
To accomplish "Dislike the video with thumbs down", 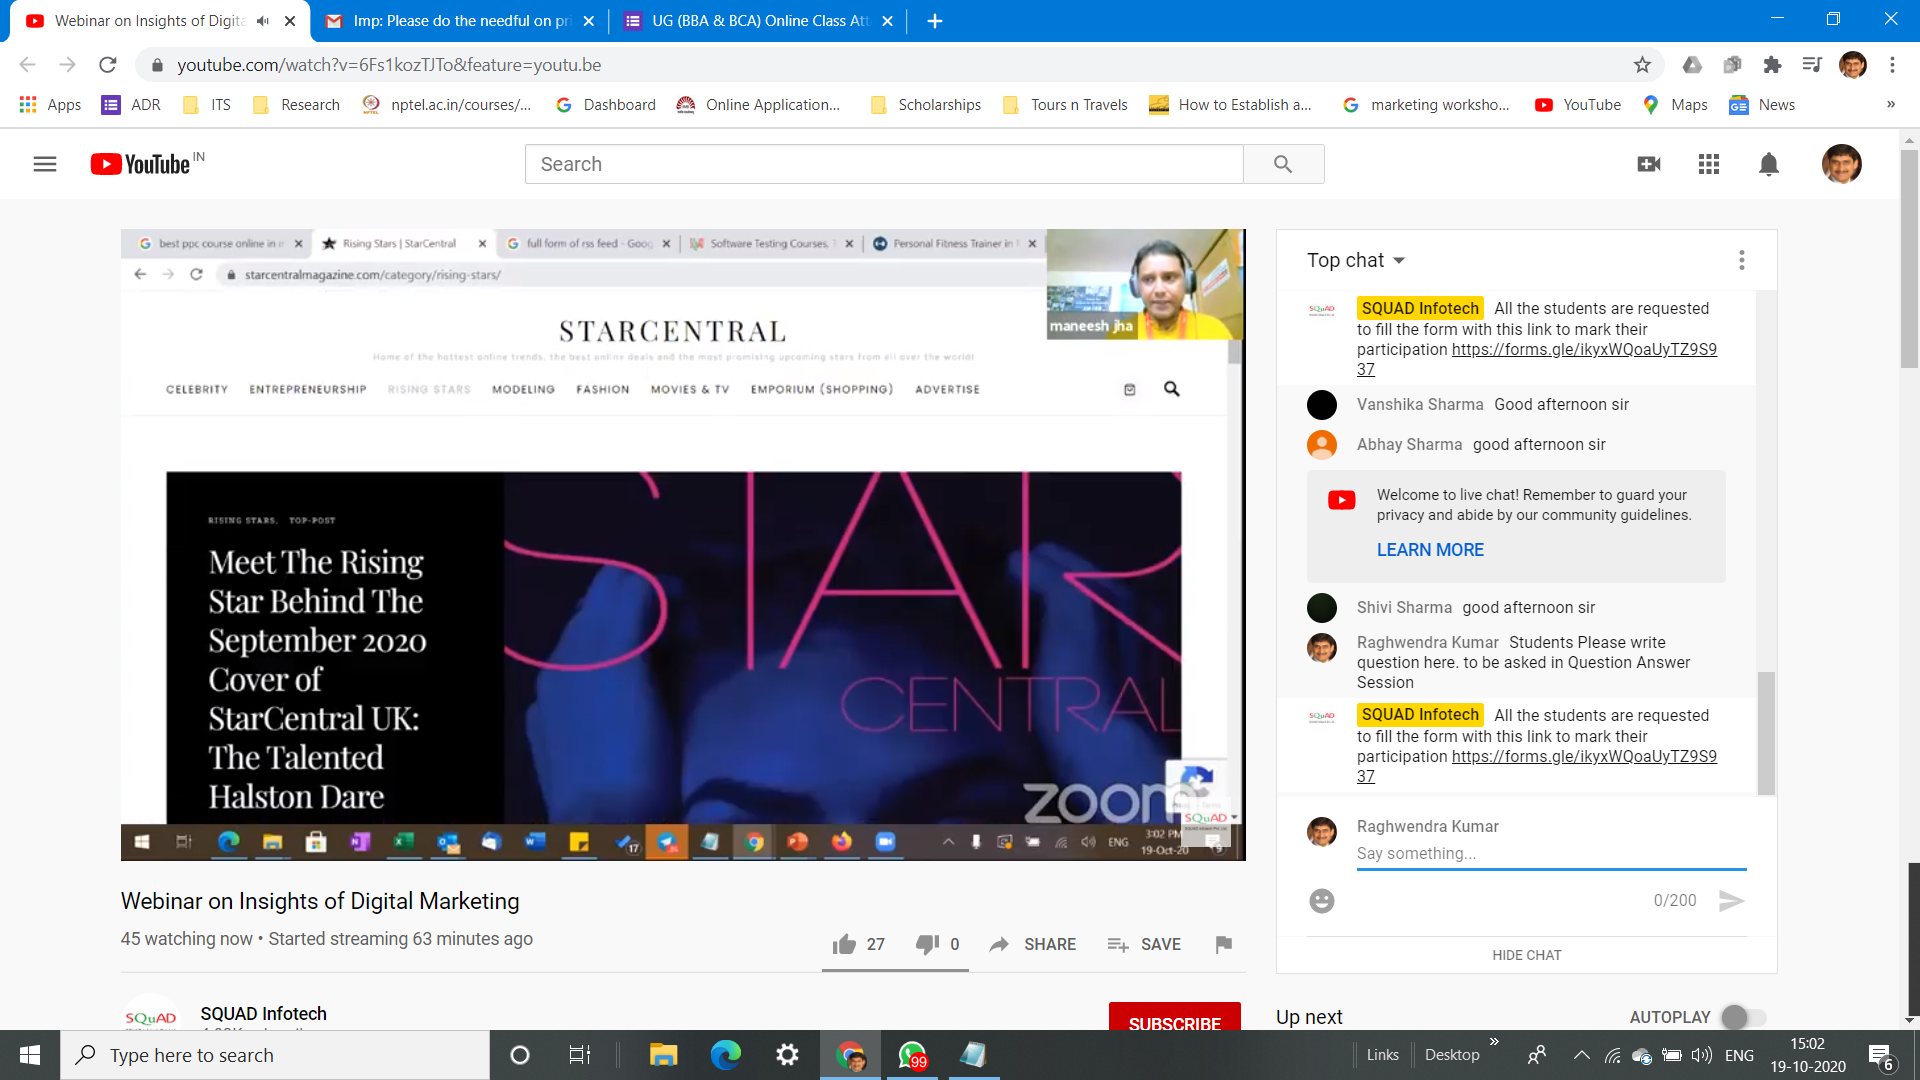I will point(927,944).
